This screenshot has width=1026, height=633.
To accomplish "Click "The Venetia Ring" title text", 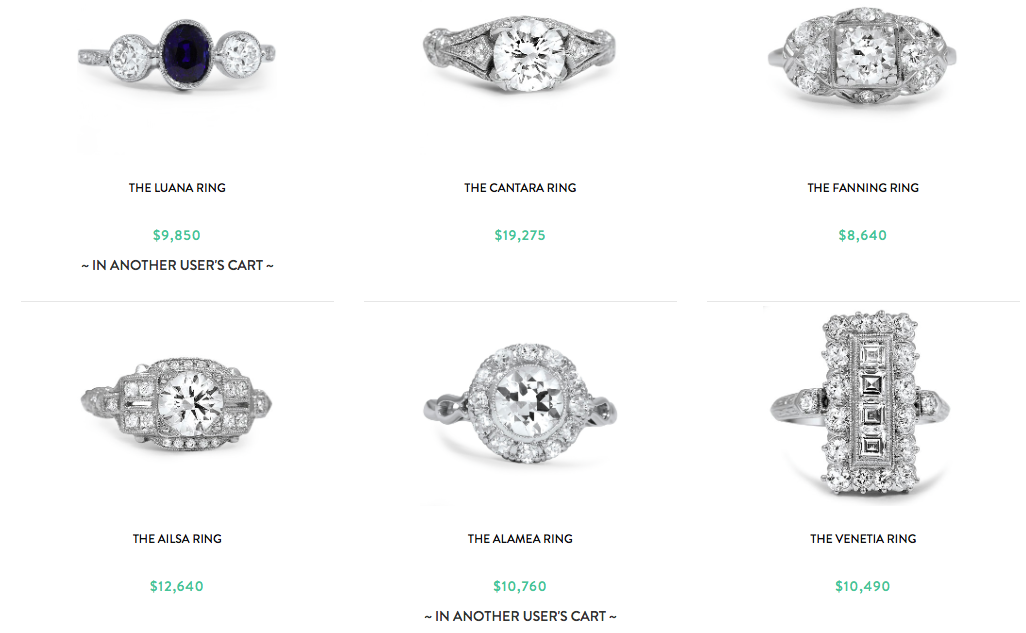I will pos(863,539).
